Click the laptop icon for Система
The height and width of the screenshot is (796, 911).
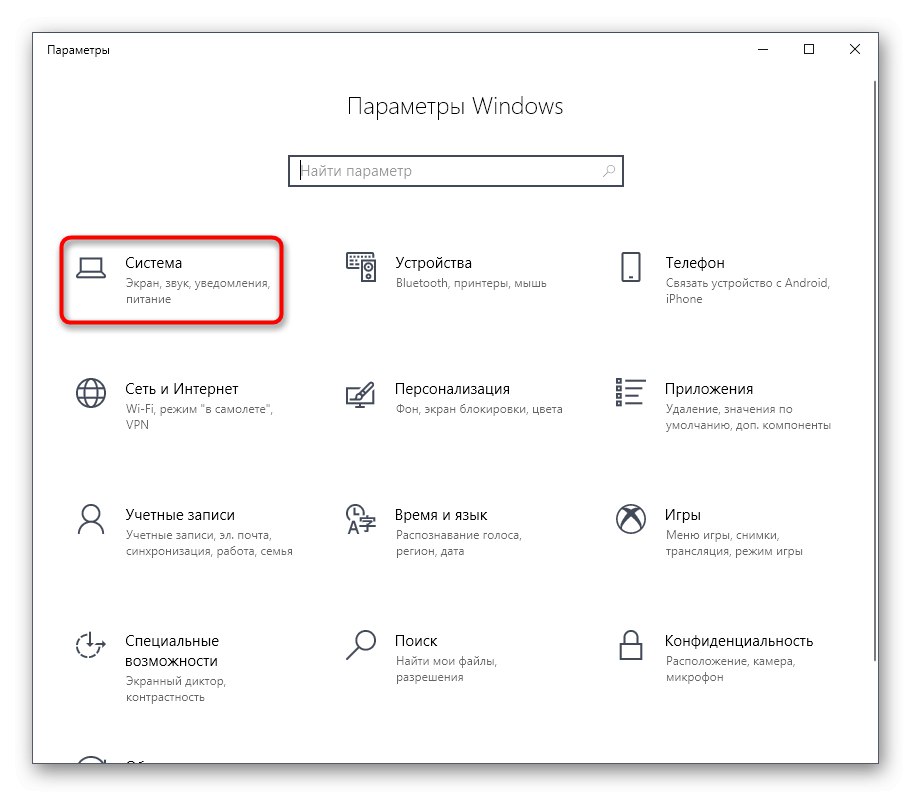(91, 268)
